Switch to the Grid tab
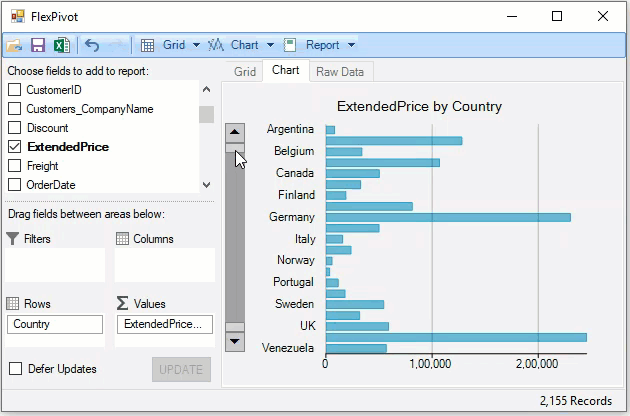This screenshot has width=630, height=416. coord(245,72)
